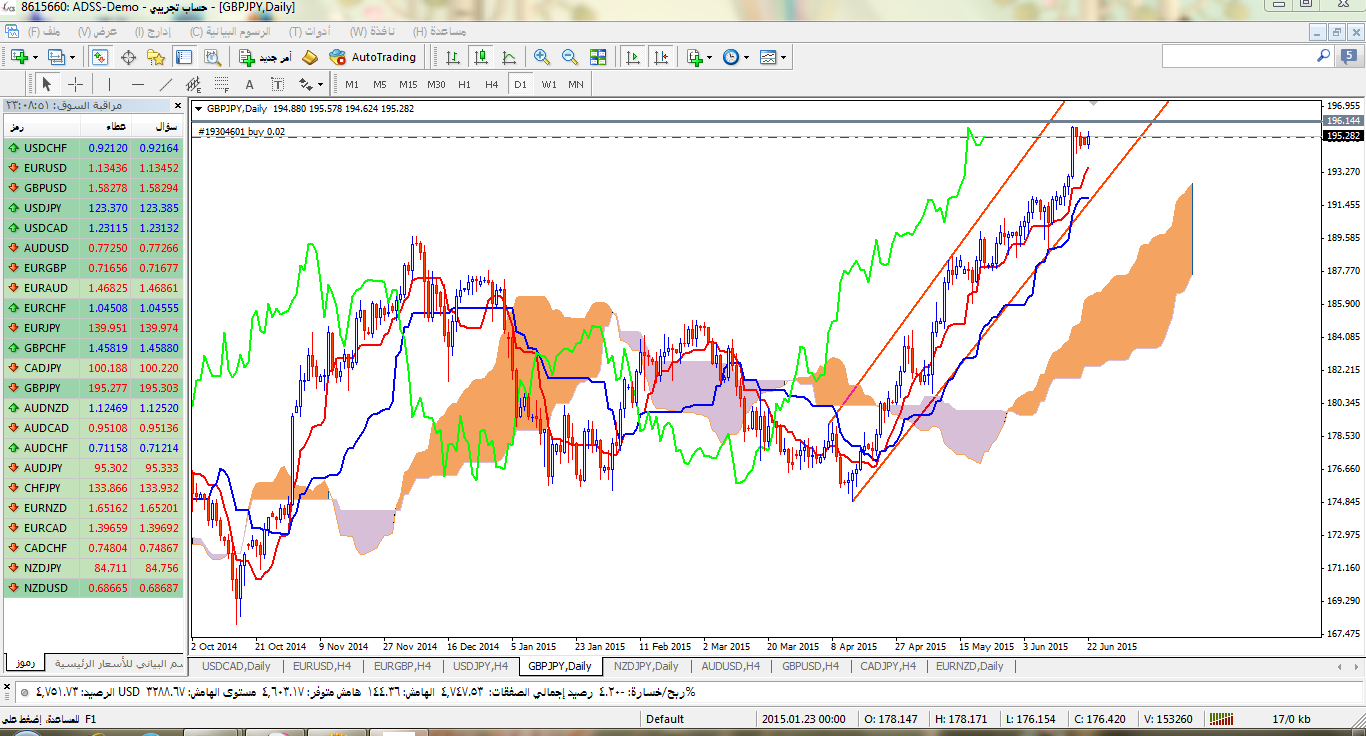1366x736 pixels.
Task: Select NZDUSD row in Market Watch
Action: click(95, 588)
